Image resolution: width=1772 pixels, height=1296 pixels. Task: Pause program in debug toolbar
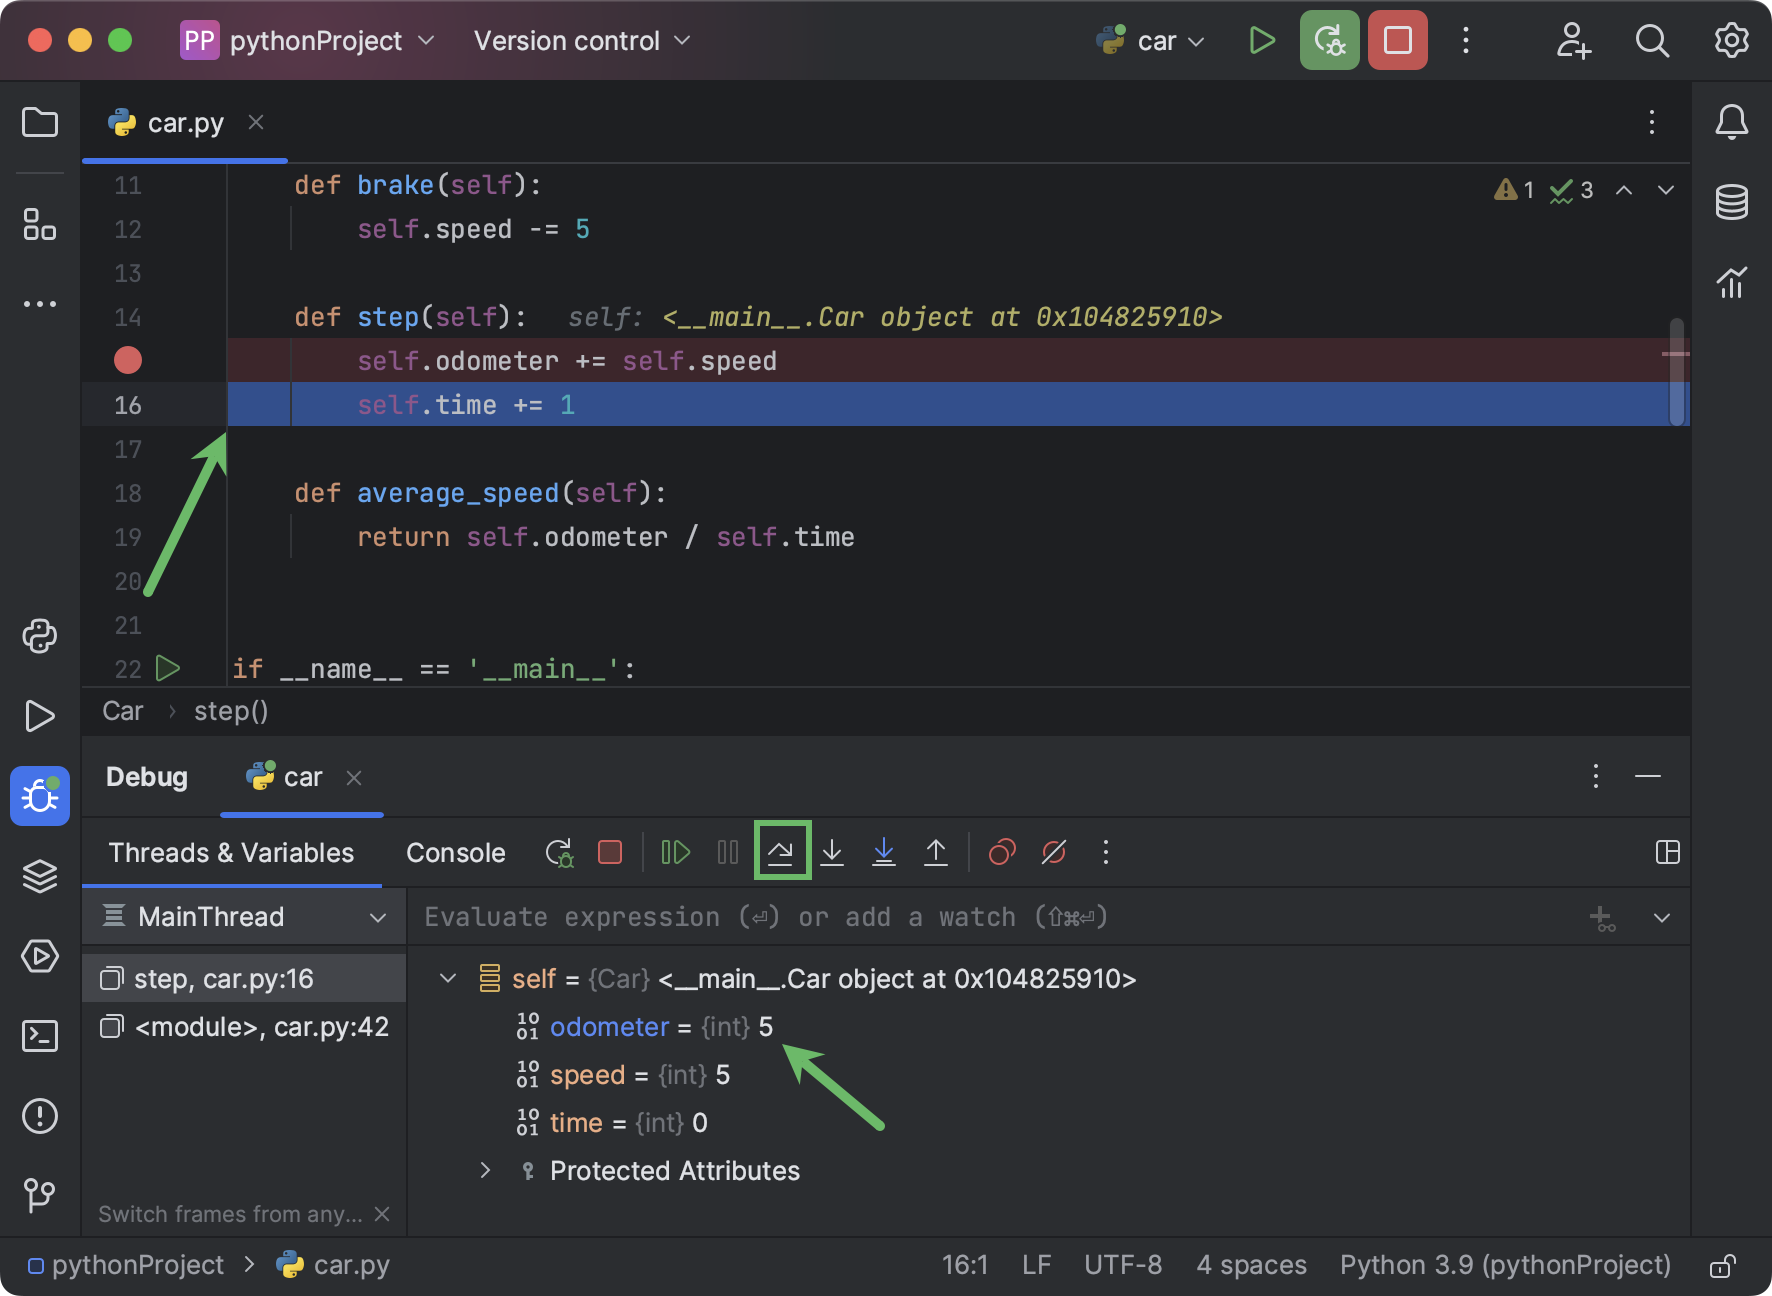[x=728, y=853]
